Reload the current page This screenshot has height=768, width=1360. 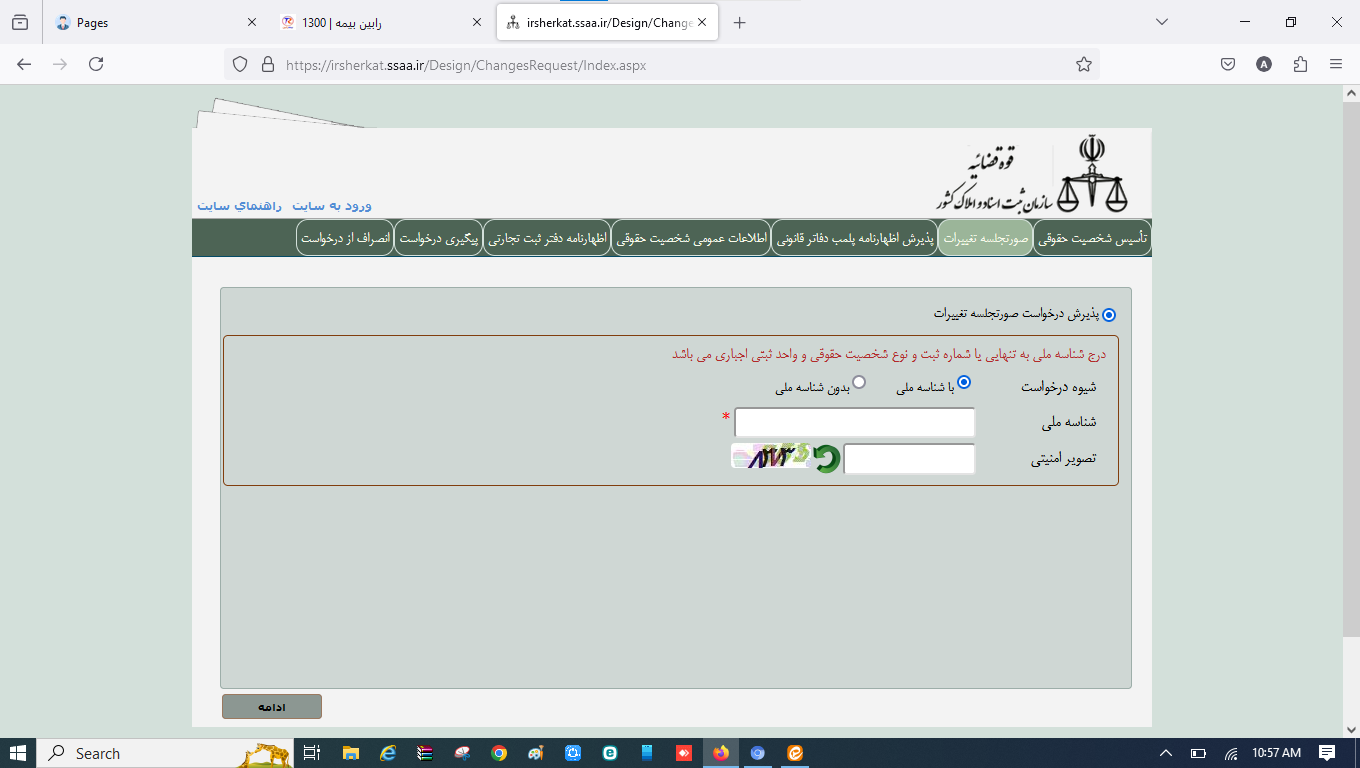pos(96,64)
